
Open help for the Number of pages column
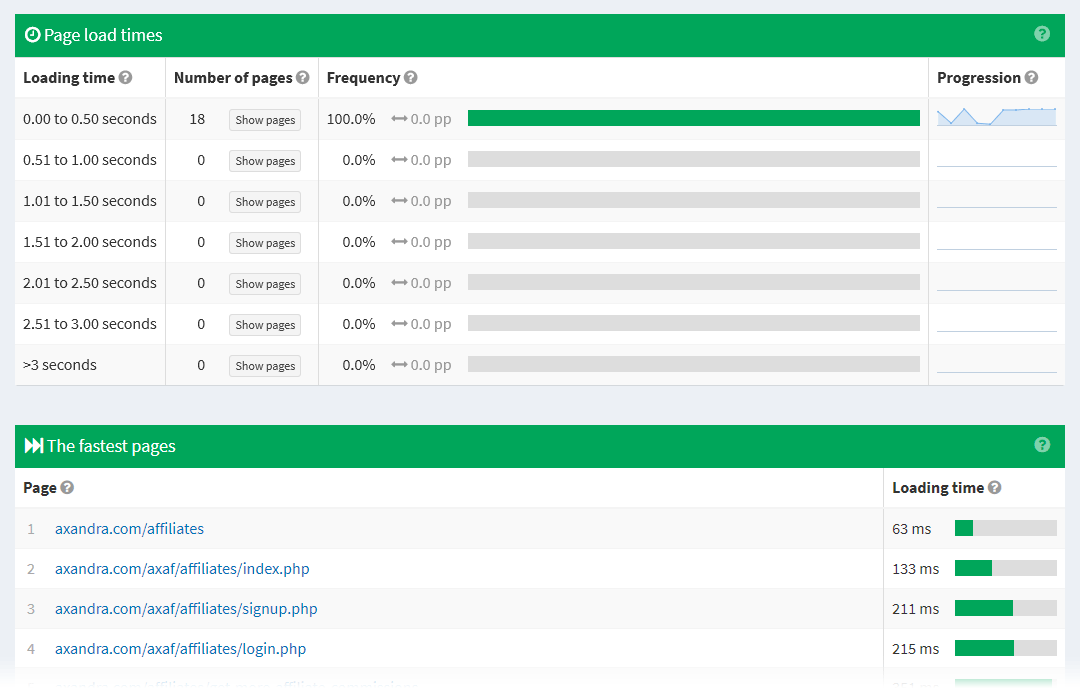click(305, 77)
